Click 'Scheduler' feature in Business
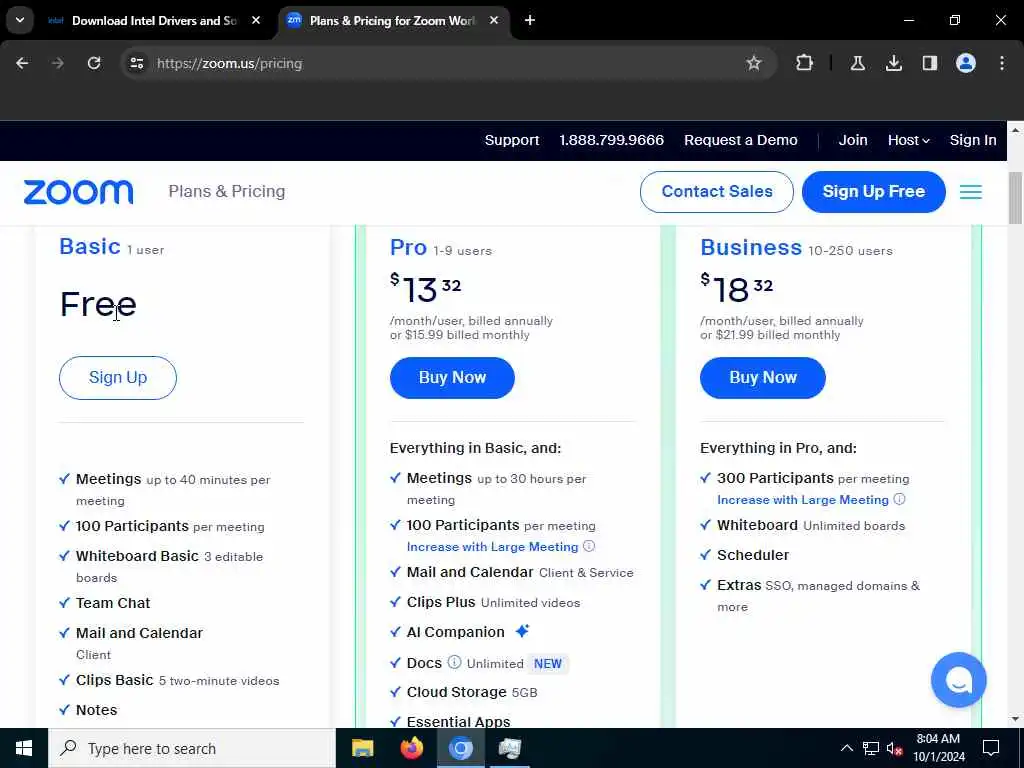Screen dimensions: 1024x768 click(x=753, y=555)
